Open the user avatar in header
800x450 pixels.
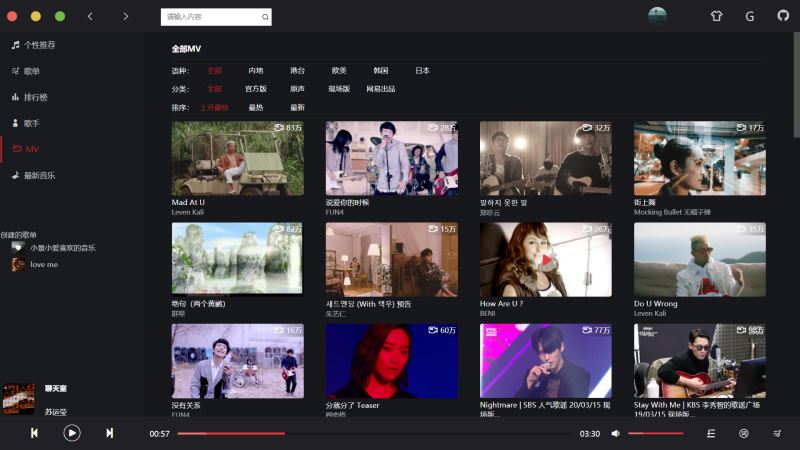pos(657,16)
